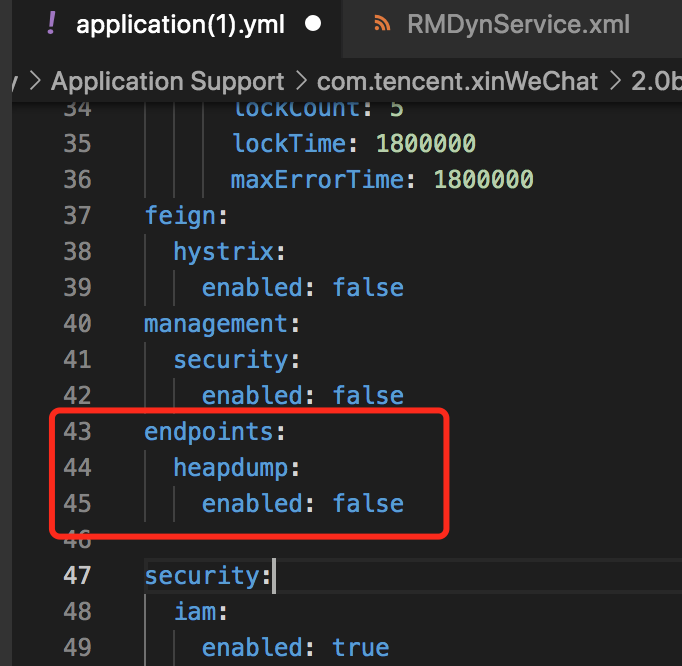Viewport: 682px width, 666px height.
Task: Click line number 47 in the gutter
Action: pos(77,576)
